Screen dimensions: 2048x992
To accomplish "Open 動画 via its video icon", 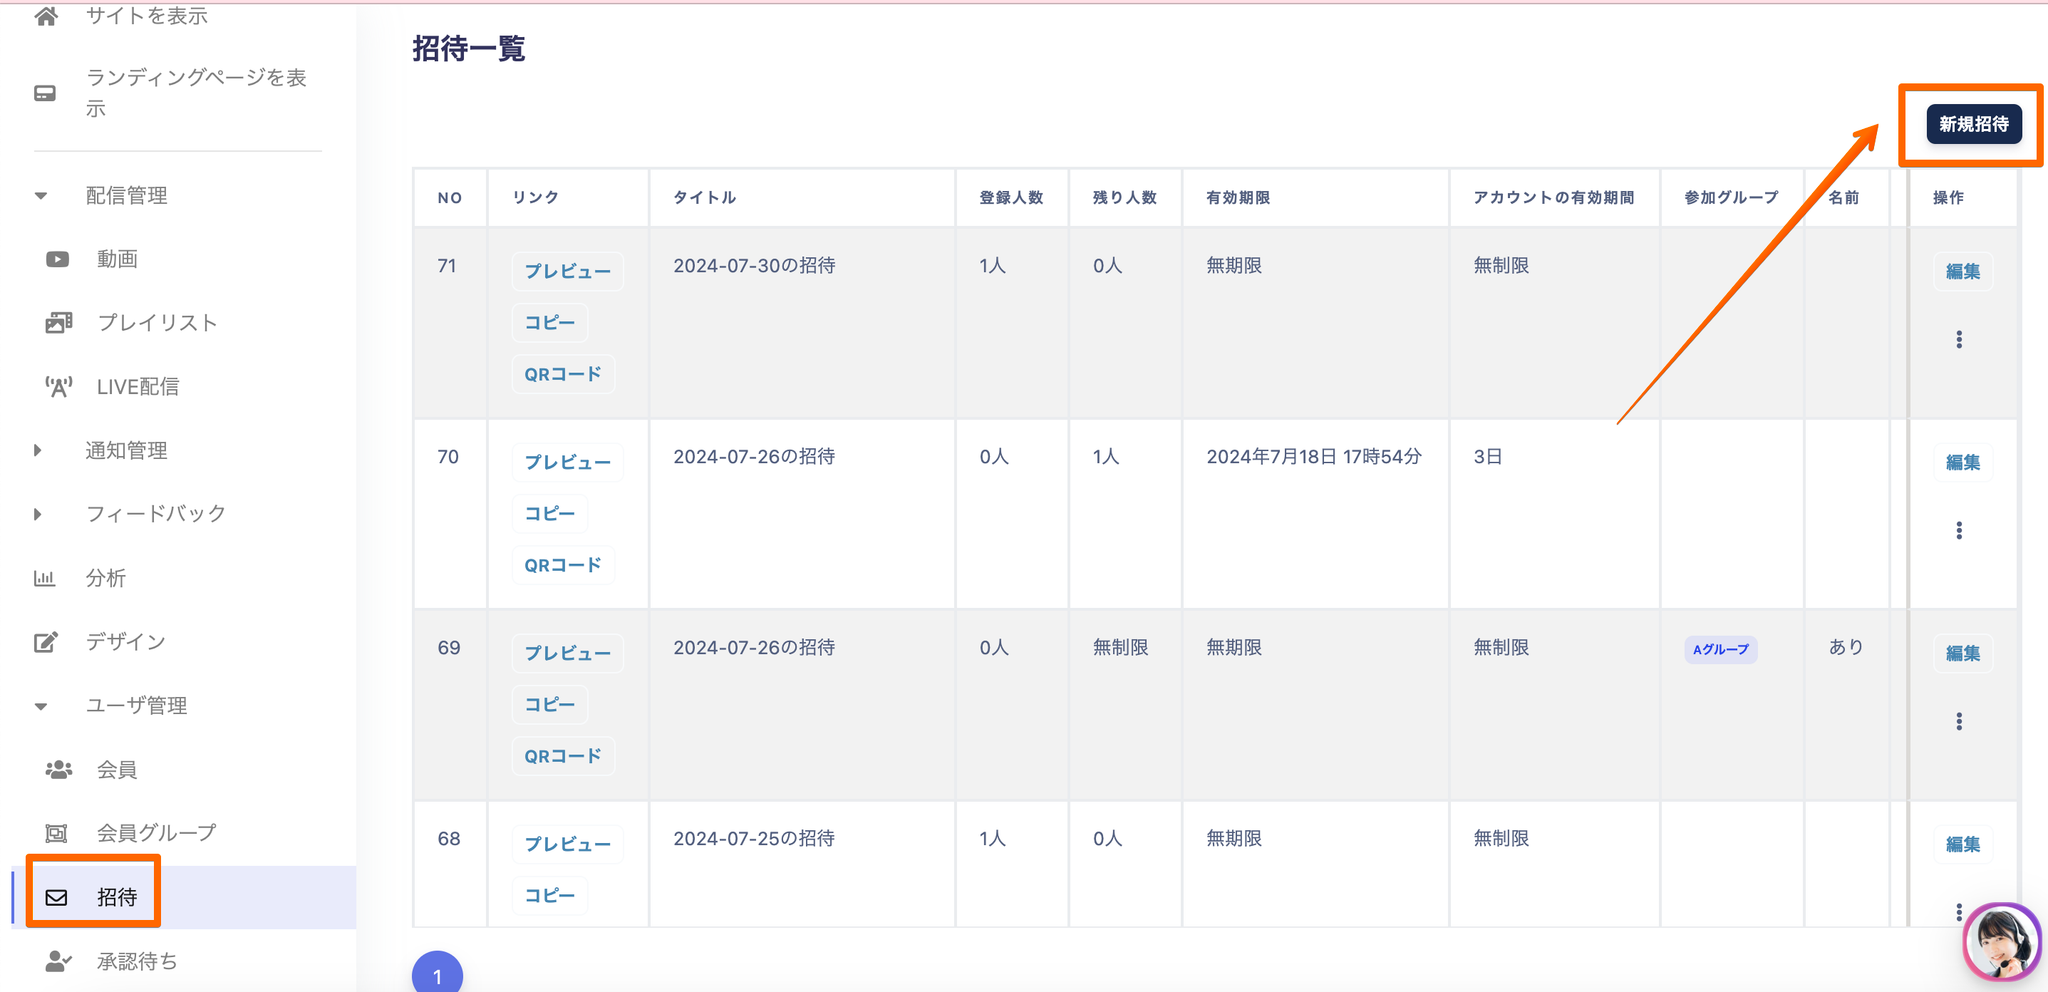I will tap(57, 259).
